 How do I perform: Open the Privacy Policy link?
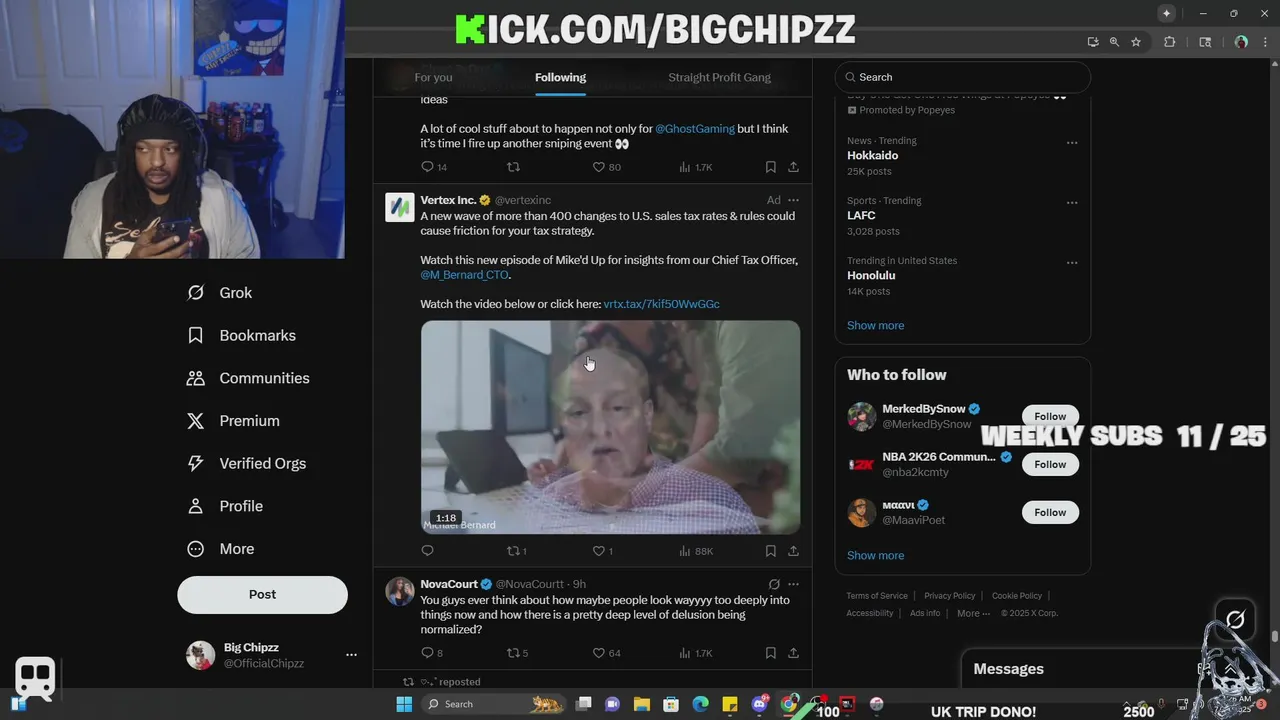click(949, 596)
